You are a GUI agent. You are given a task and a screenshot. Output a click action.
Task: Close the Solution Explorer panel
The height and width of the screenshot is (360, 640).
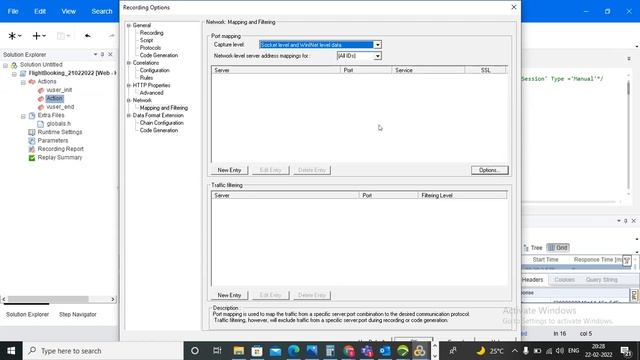click(x=110, y=54)
